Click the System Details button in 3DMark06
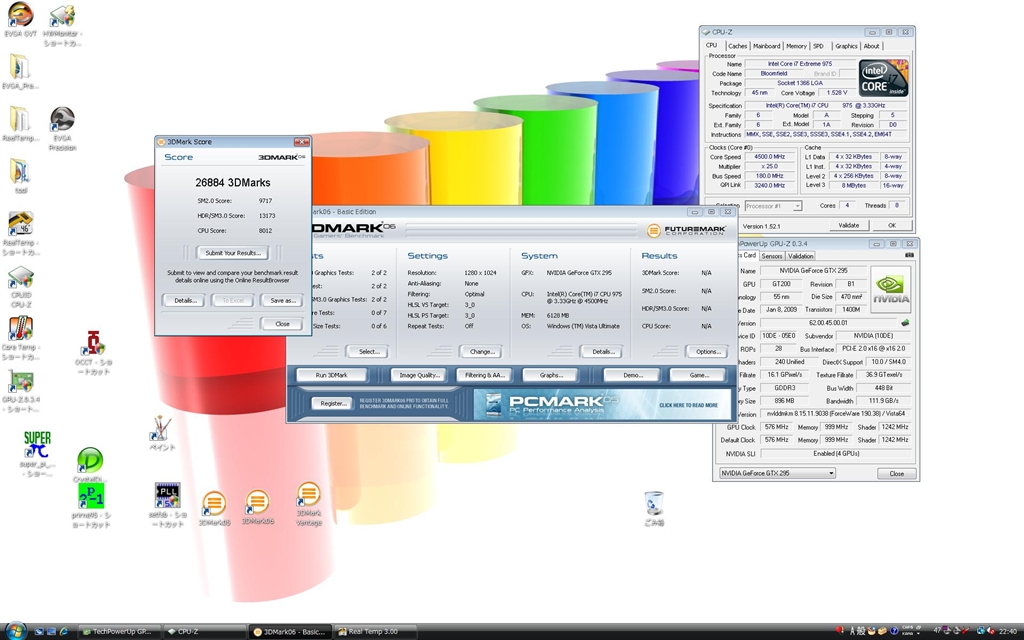The height and width of the screenshot is (640, 1024). coord(602,352)
